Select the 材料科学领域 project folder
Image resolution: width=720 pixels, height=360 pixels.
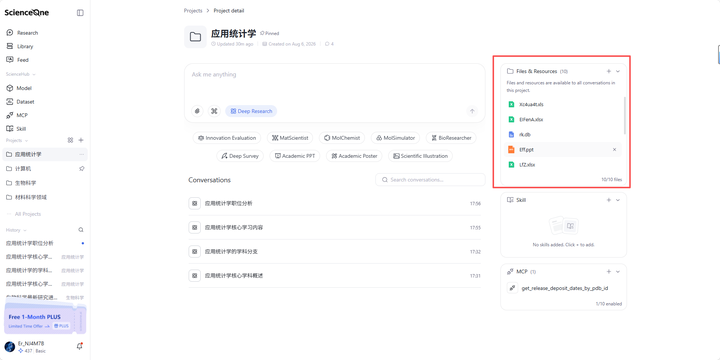[x=45, y=197]
